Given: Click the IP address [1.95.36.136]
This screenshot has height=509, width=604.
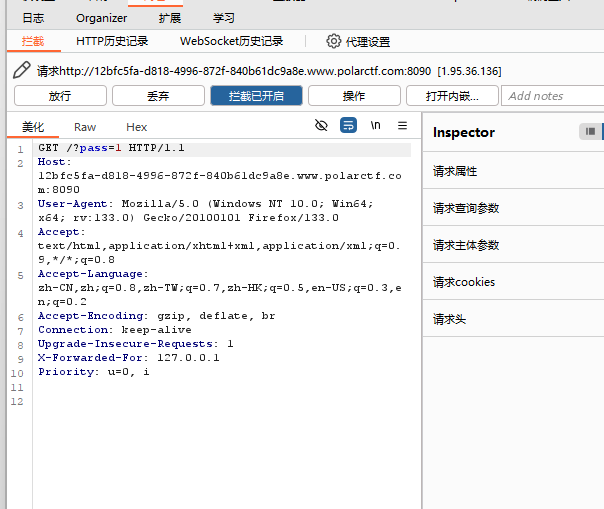Looking at the screenshot, I should tap(470, 71).
